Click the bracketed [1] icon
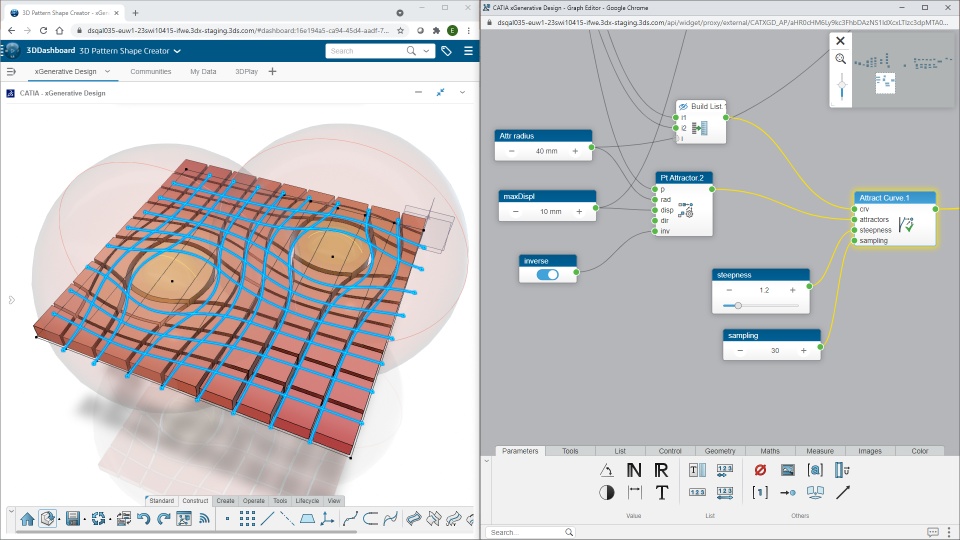960x540 pixels. point(760,492)
